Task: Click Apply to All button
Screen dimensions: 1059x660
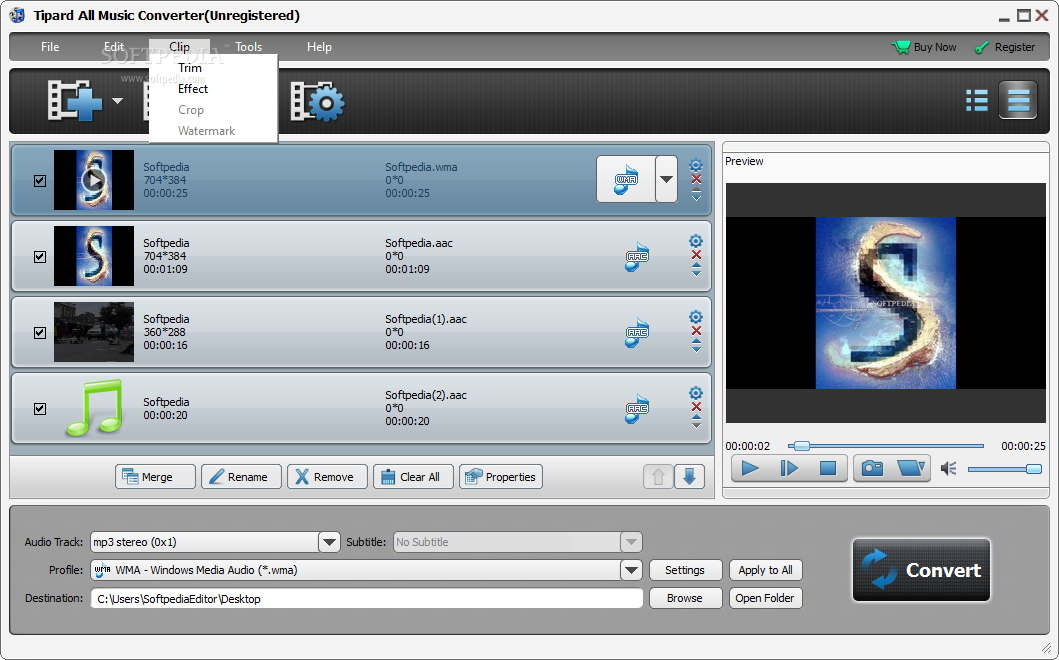Action: coord(765,570)
